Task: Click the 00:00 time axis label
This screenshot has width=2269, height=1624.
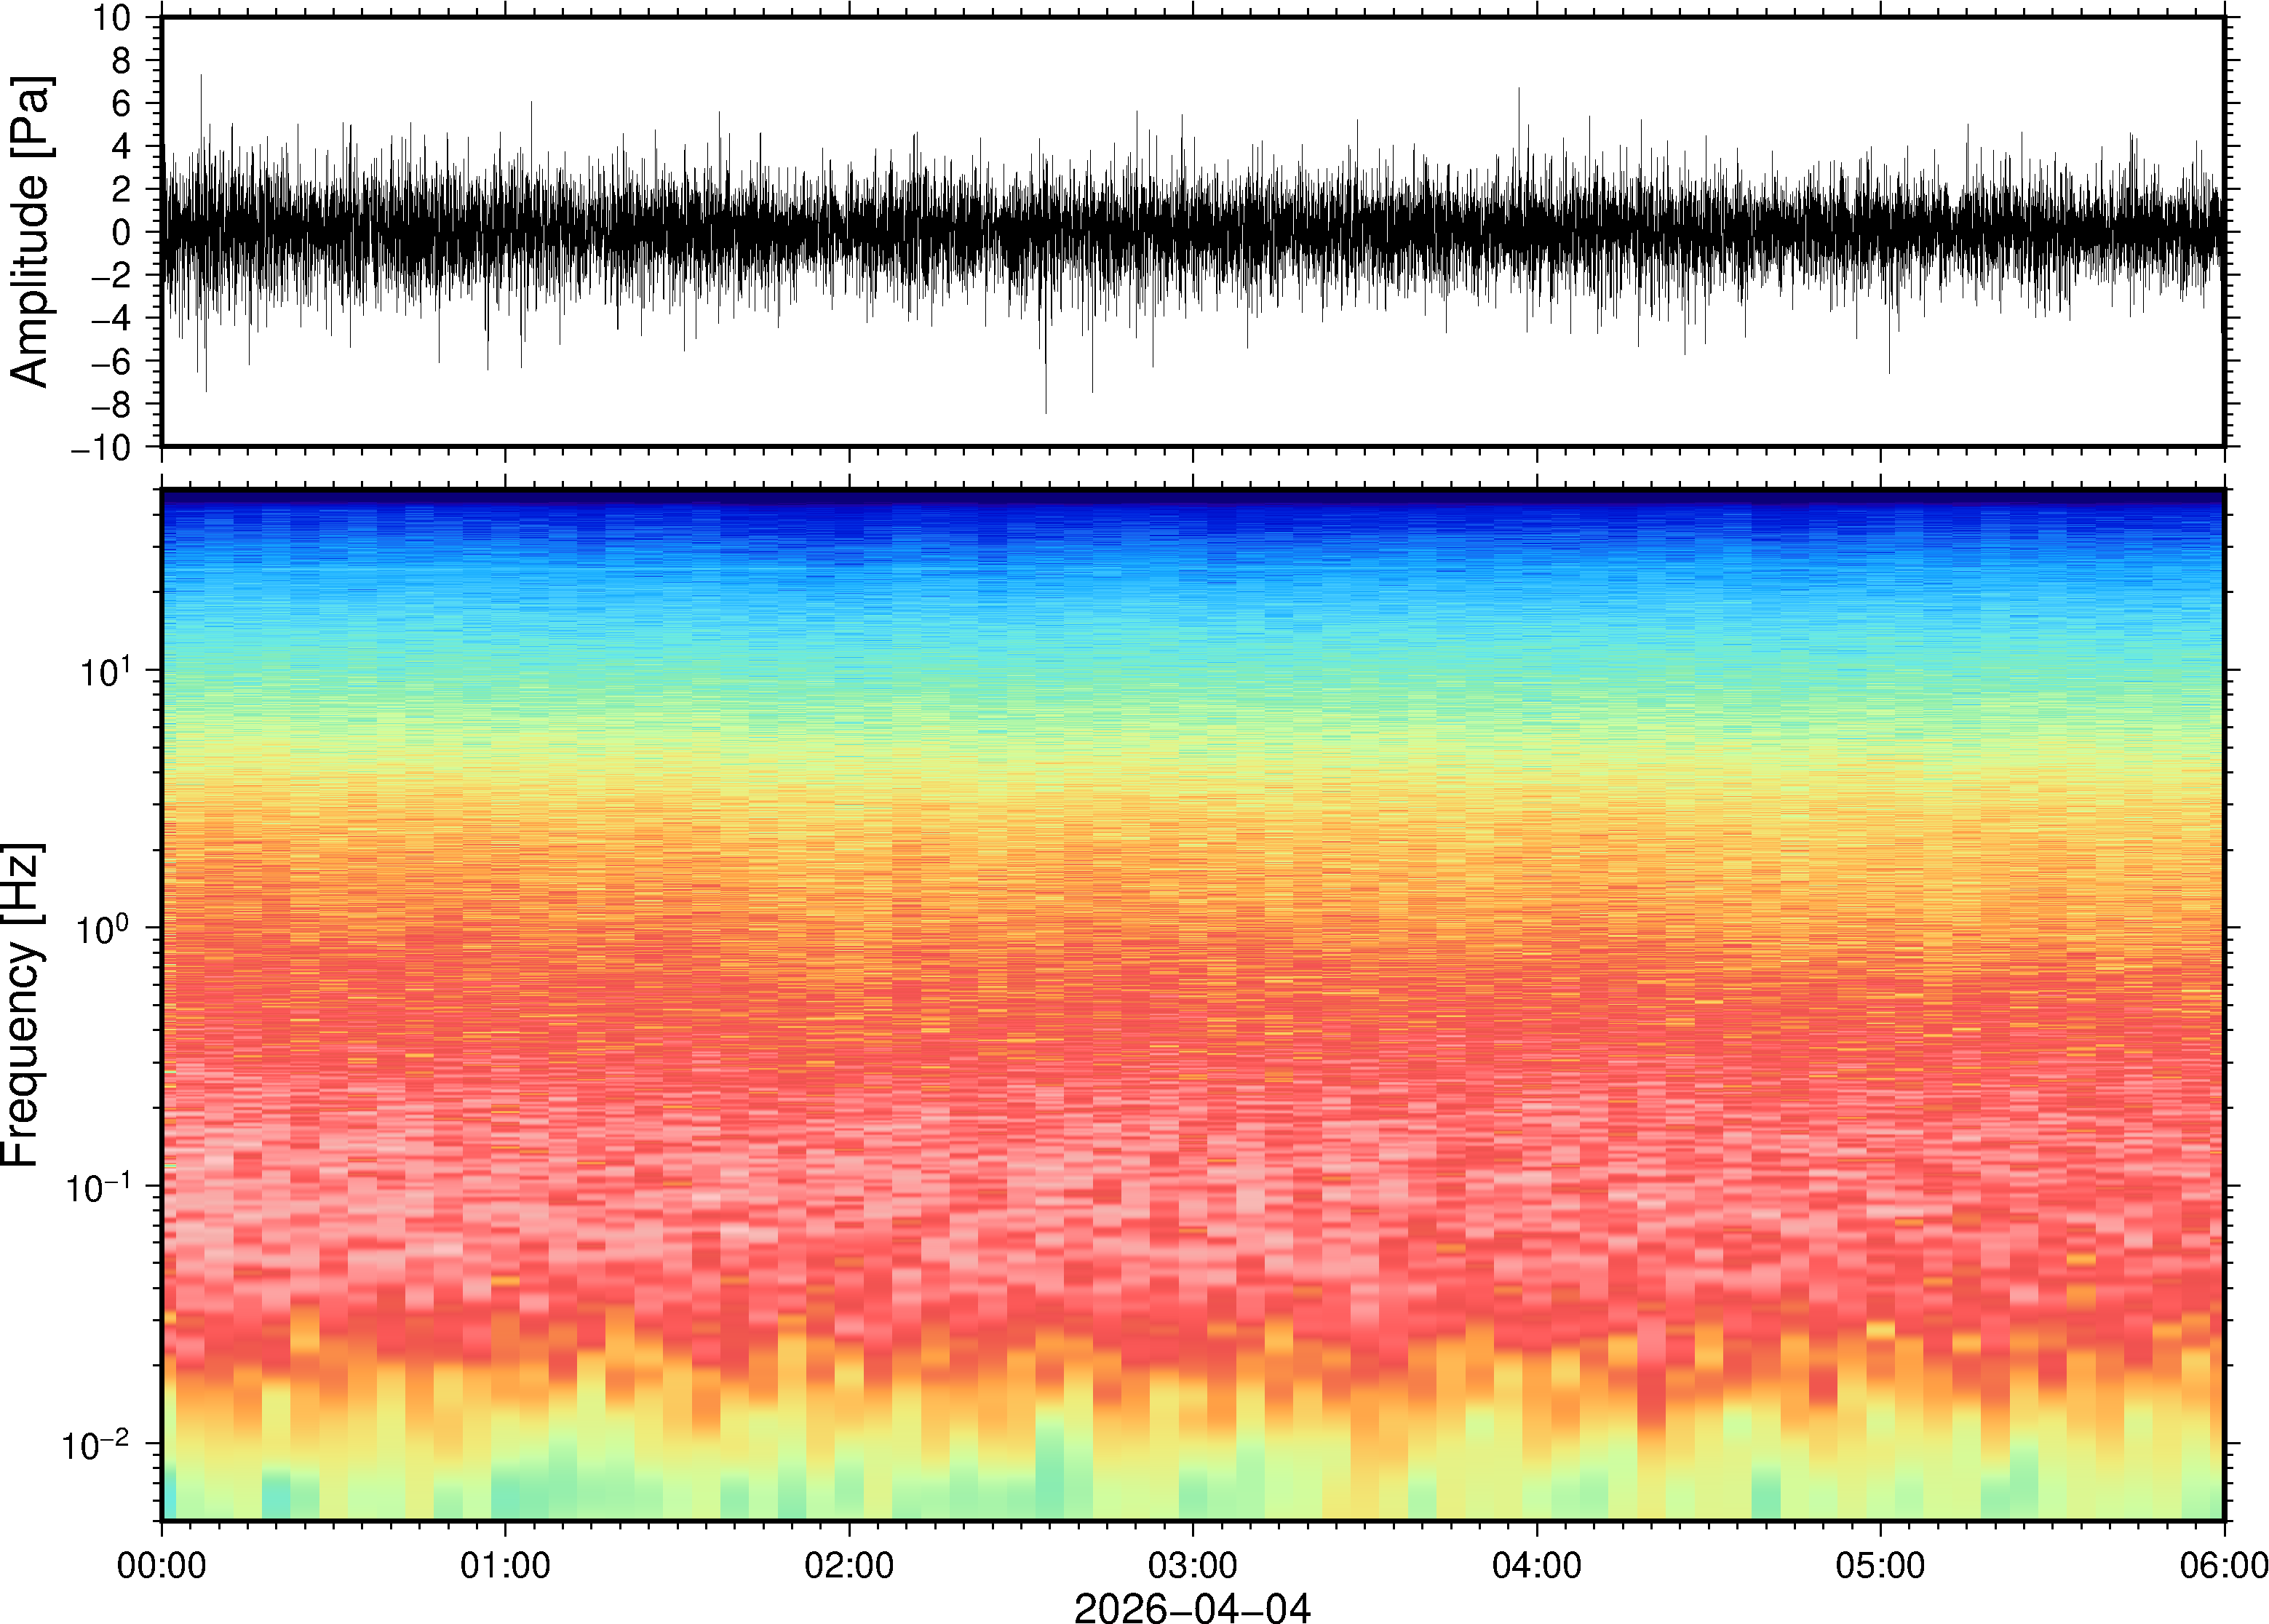Action: tap(162, 1565)
